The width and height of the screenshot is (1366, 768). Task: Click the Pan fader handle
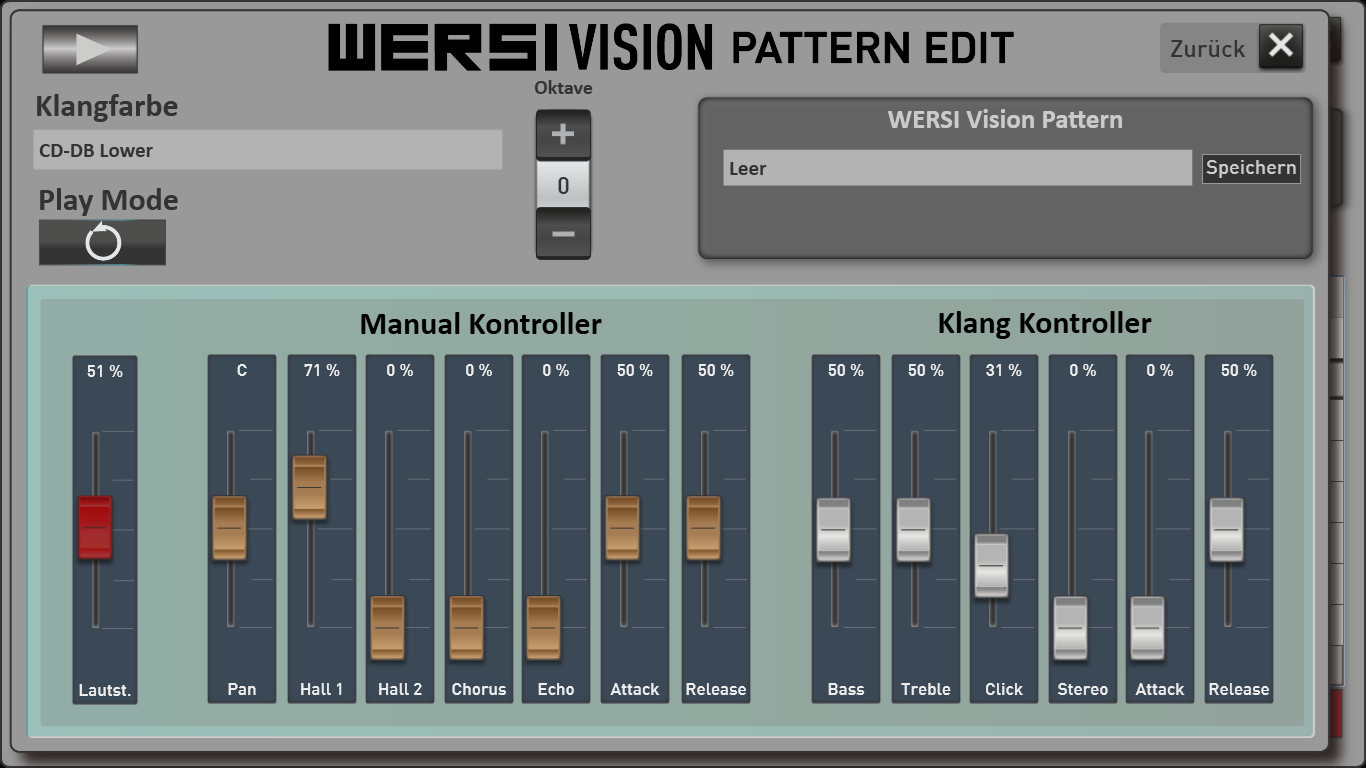pyautogui.click(x=229, y=527)
